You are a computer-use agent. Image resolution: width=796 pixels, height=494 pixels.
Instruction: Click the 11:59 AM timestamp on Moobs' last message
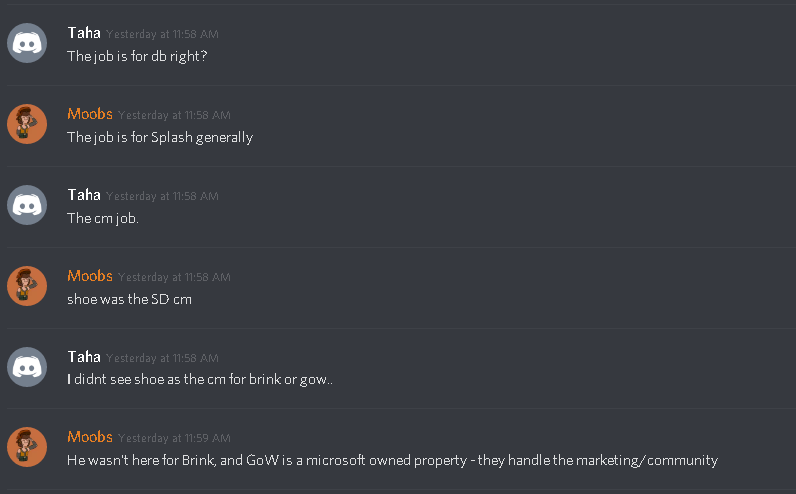[x=174, y=438]
